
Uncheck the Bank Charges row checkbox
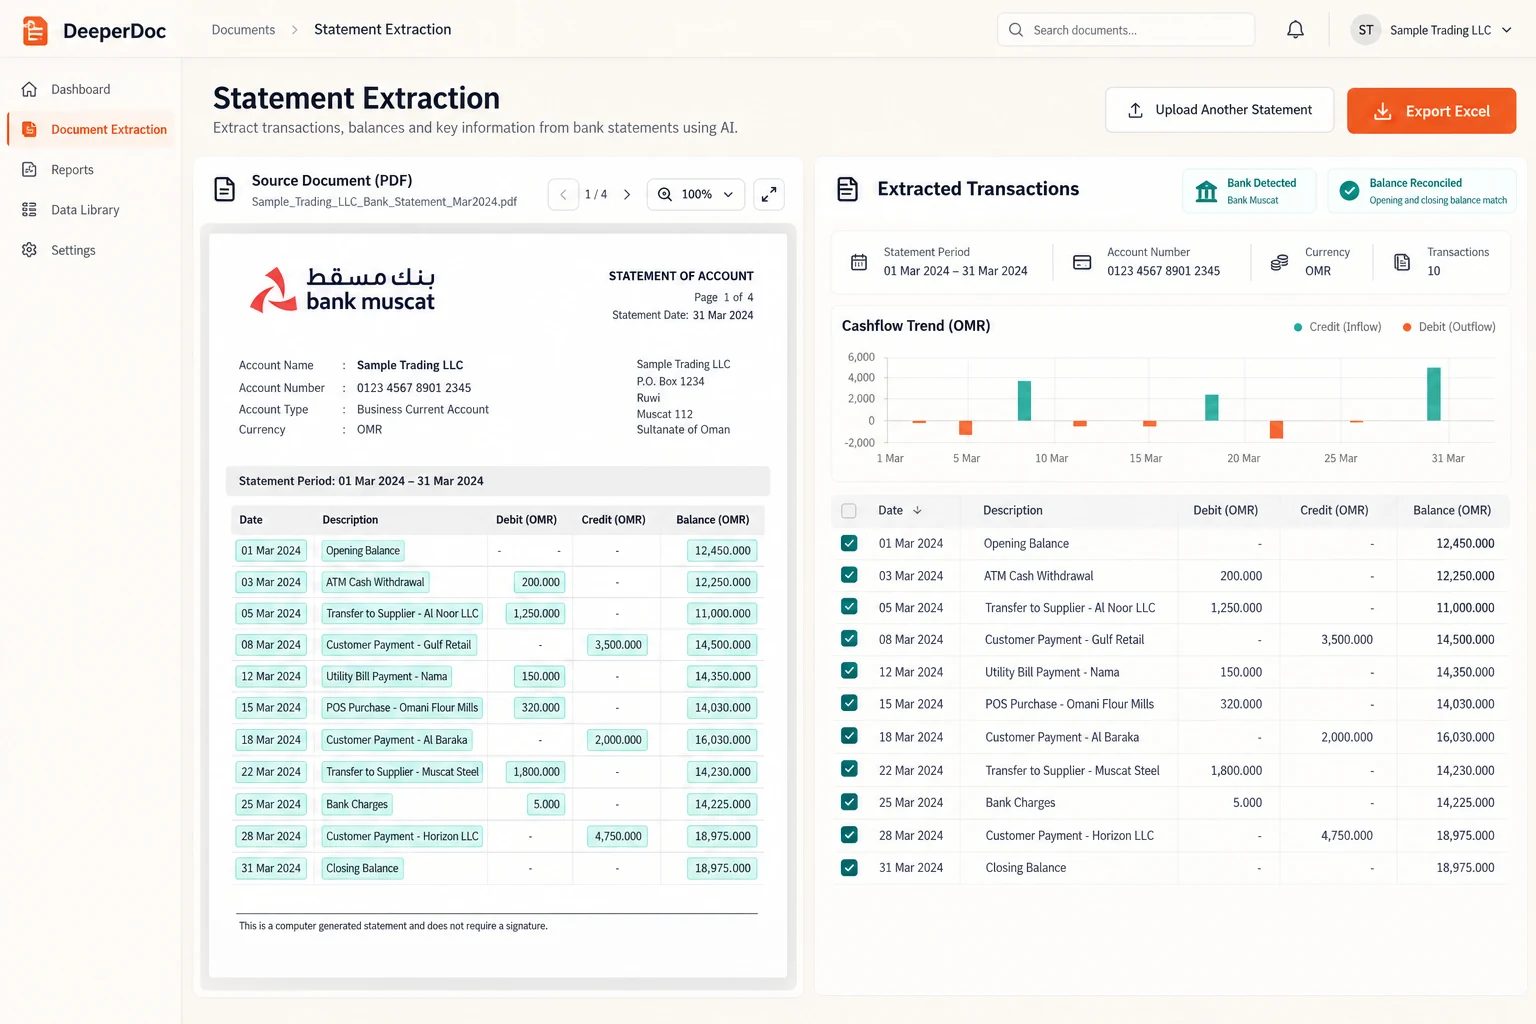[849, 801]
